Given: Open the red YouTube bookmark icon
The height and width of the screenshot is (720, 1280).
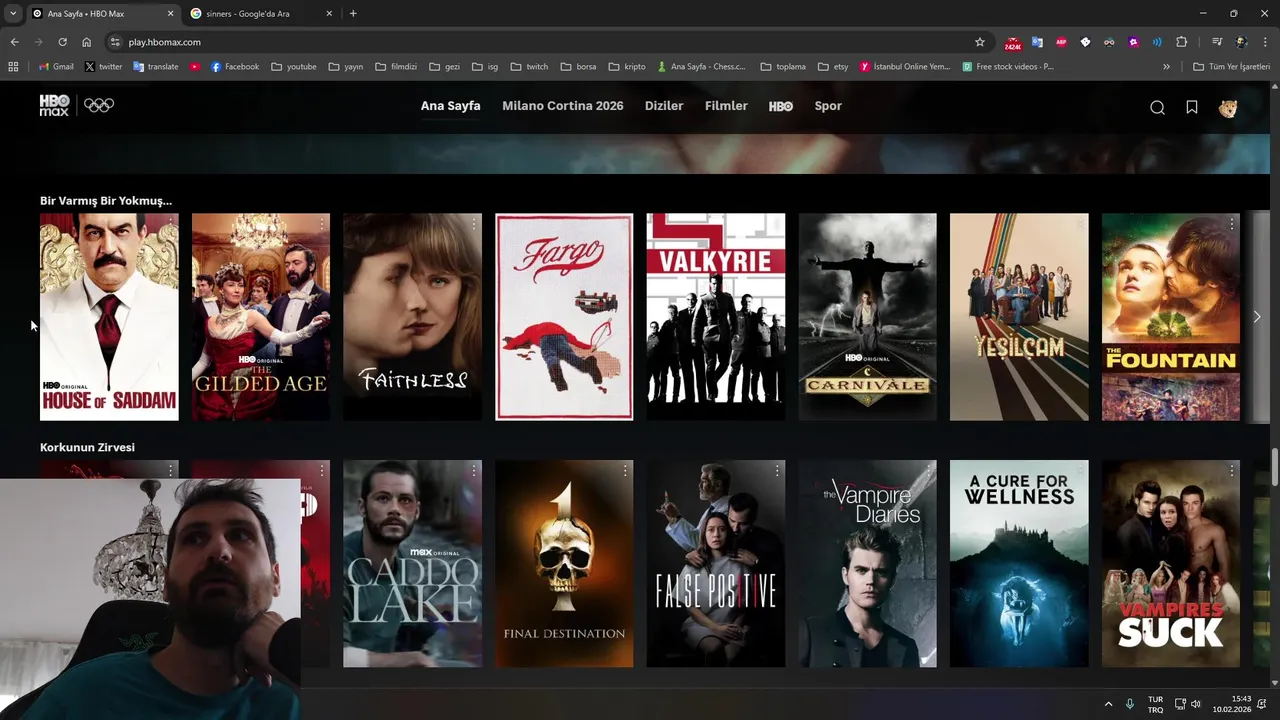Looking at the screenshot, I should pyautogui.click(x=195, y=67).
